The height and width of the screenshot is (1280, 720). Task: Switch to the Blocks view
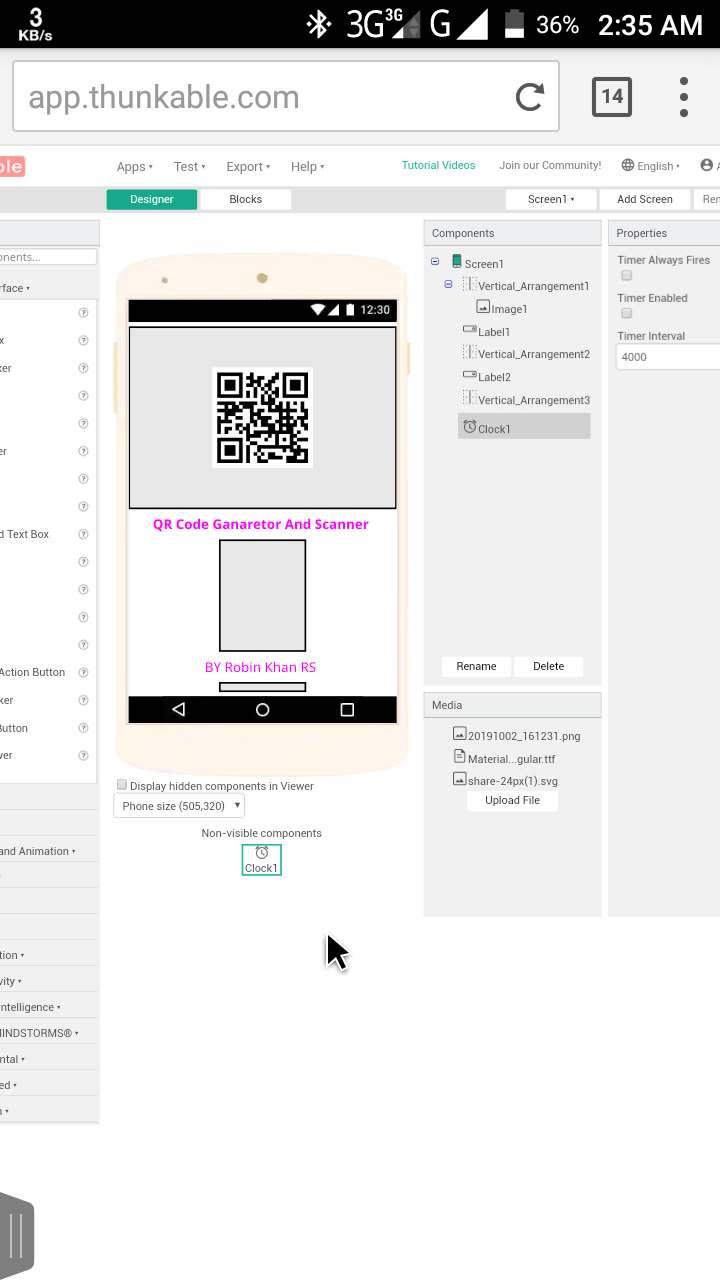246,199
